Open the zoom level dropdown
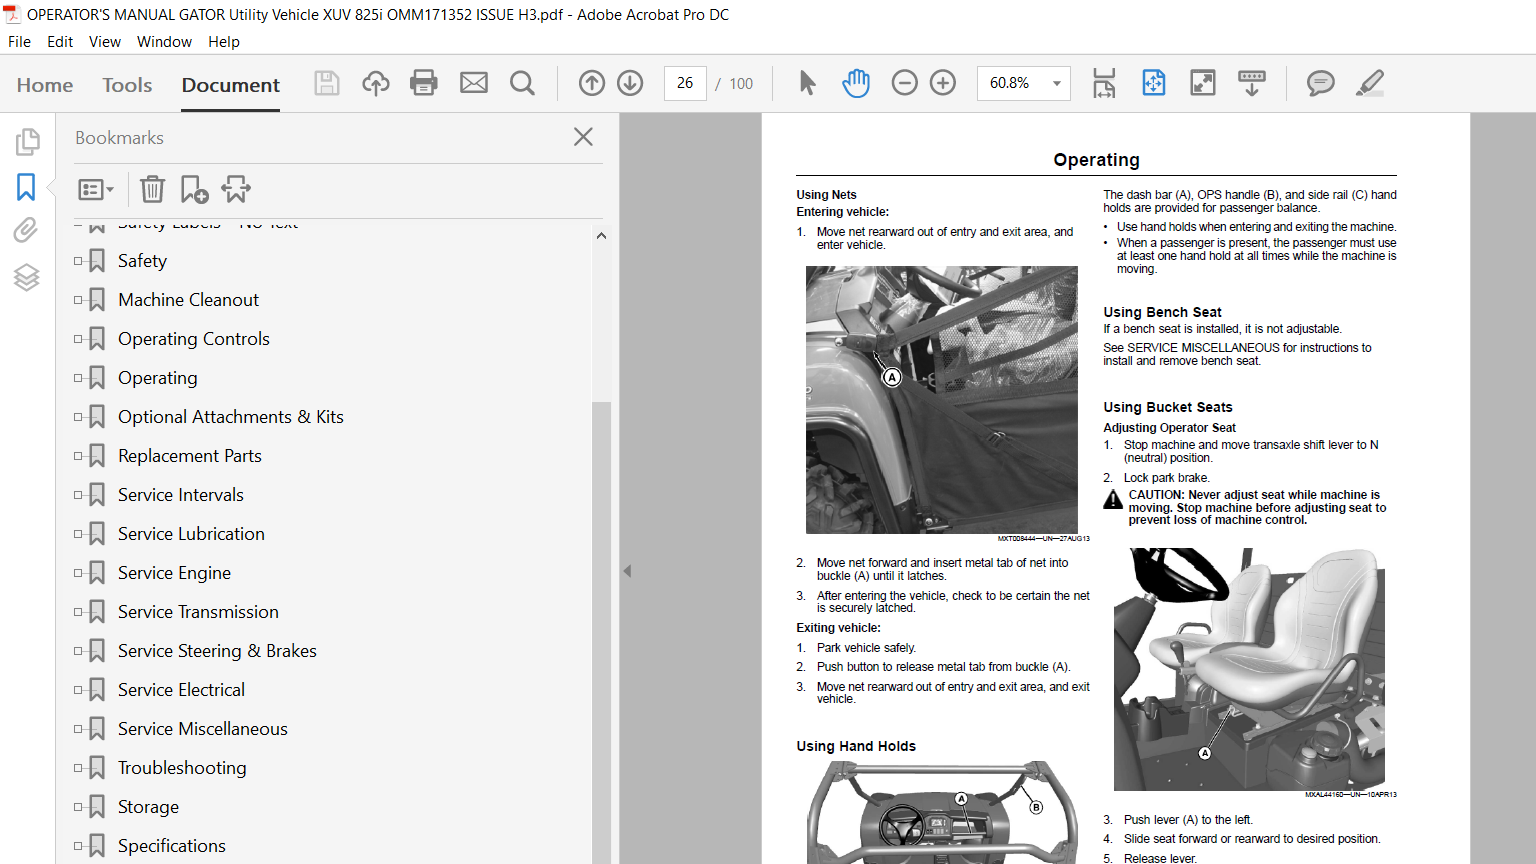This screenshot has width=1536, height=864. tap(1057, 83)
